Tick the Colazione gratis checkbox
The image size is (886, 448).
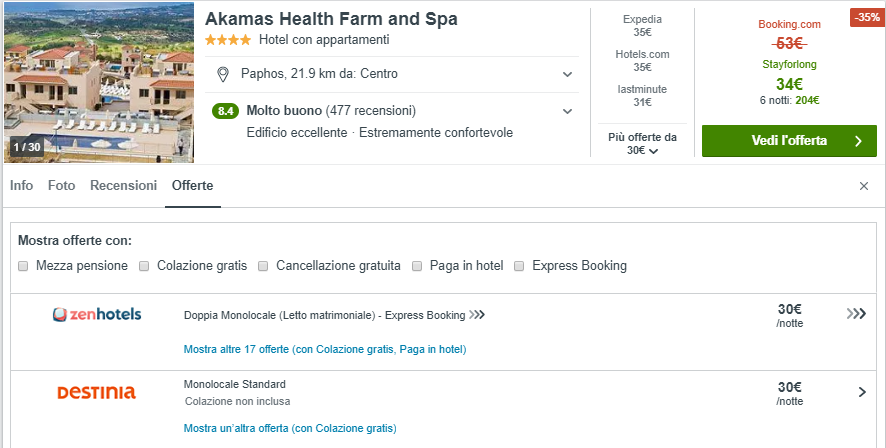[x=145, y=266]
